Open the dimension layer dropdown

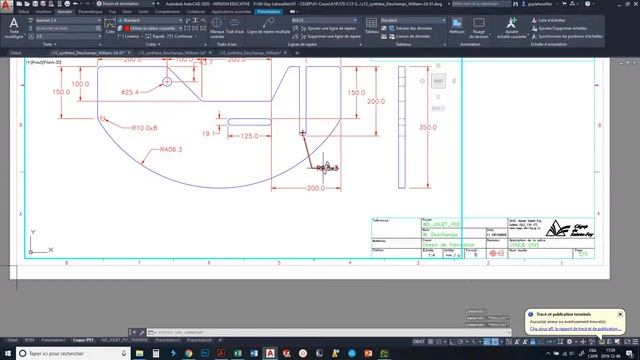[x=153, y=28]
